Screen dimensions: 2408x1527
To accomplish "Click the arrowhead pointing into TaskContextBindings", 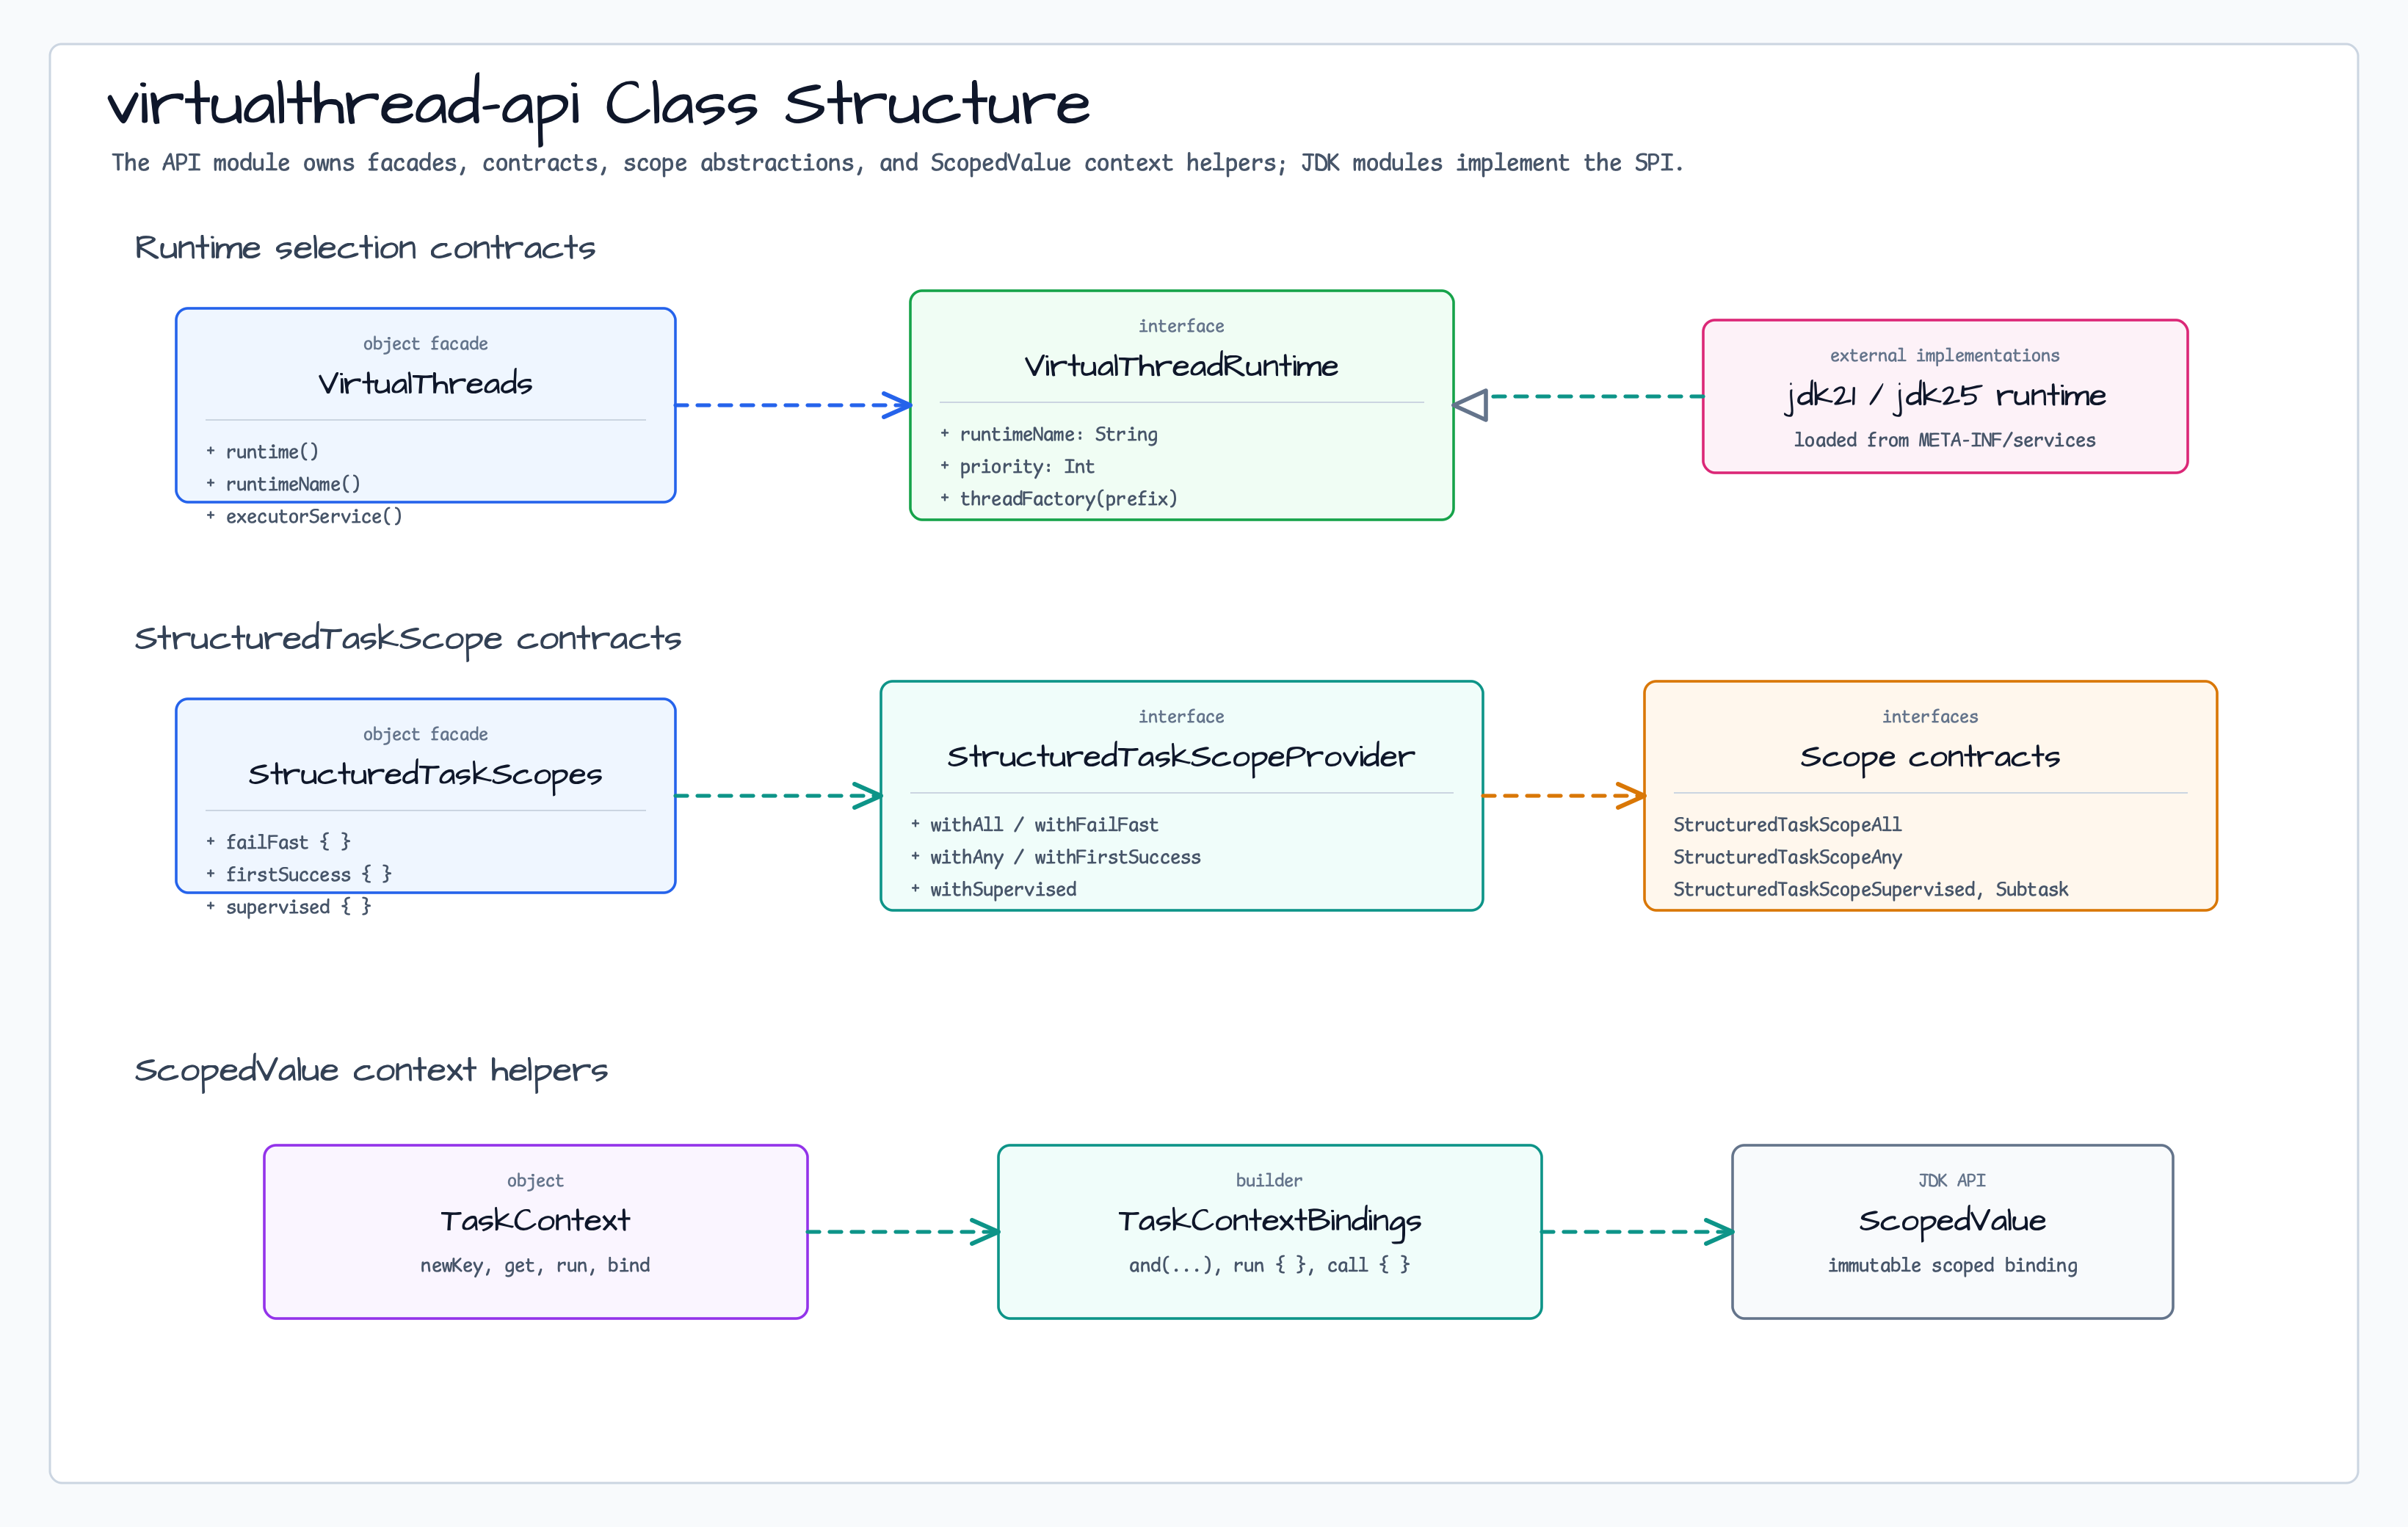I will (985, 1232).
